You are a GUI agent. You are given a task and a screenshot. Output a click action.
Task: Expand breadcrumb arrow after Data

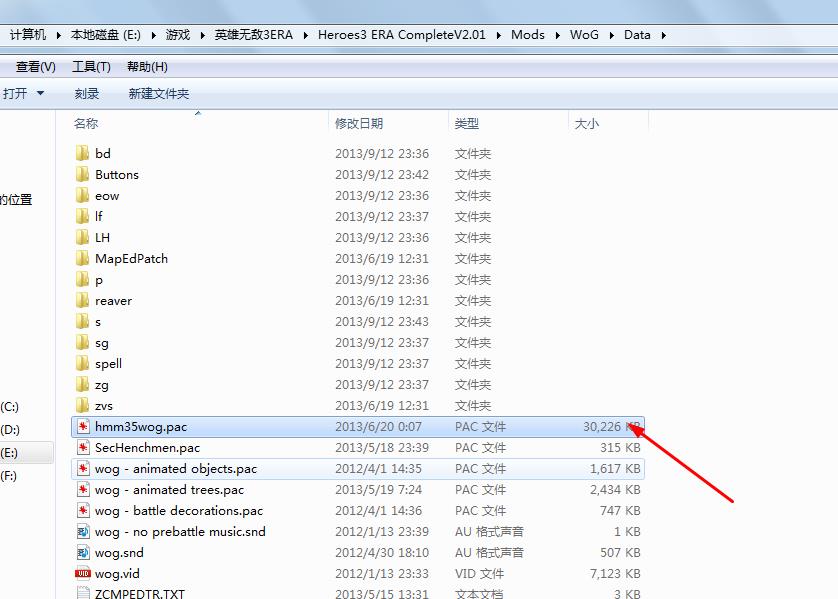(x=663, y=35)
